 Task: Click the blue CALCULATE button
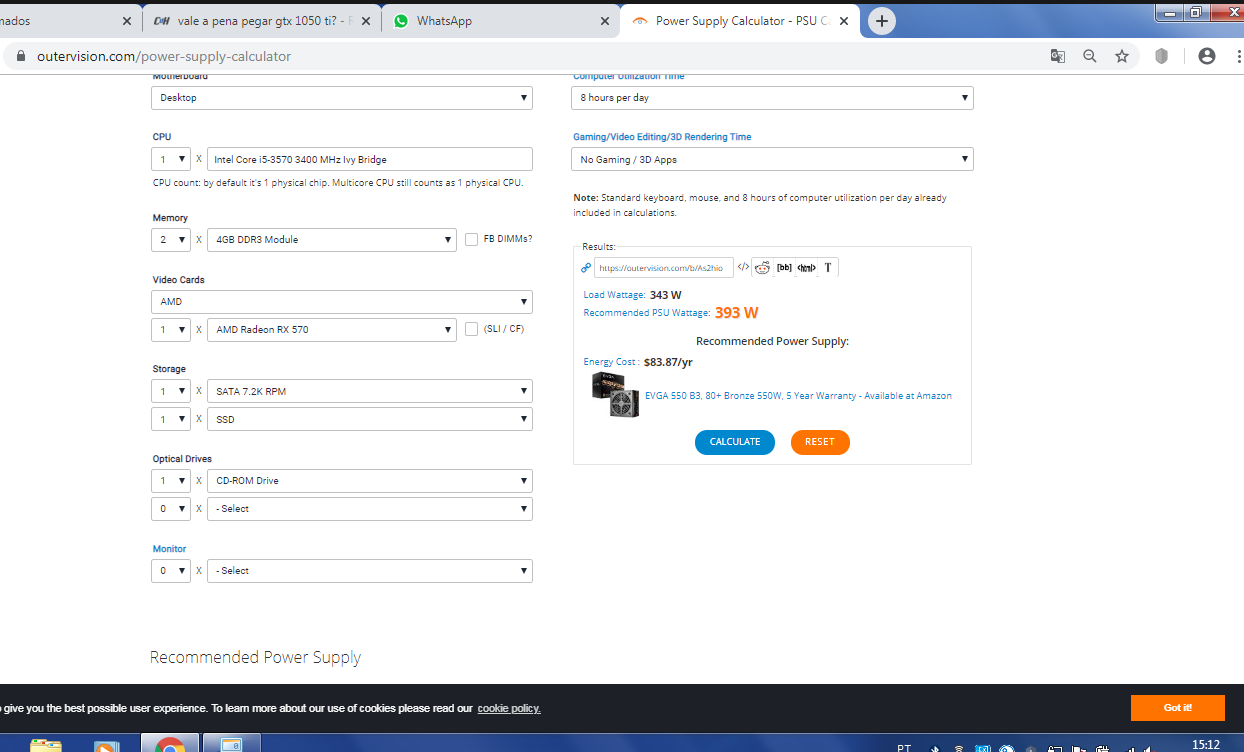click(x=735, y=442)
